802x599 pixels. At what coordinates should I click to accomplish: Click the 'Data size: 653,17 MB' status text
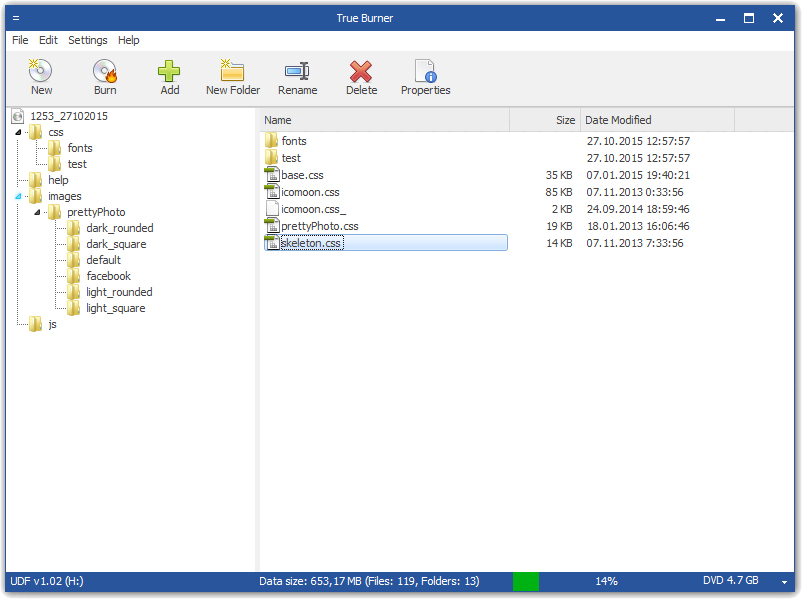310,581
